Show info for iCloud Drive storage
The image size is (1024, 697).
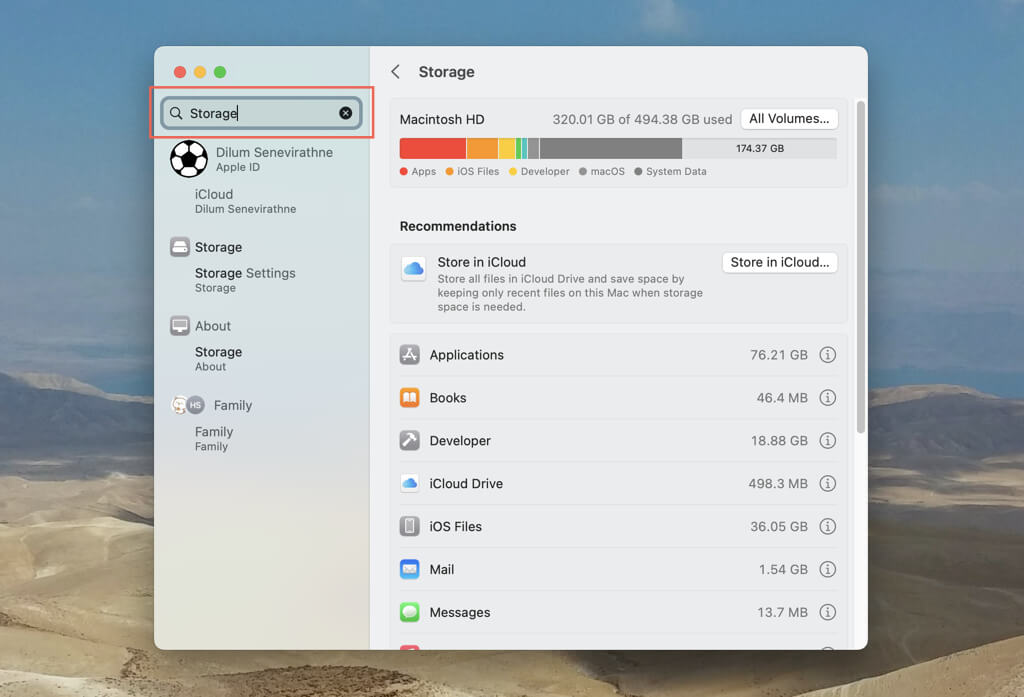(x=827, y=483)
